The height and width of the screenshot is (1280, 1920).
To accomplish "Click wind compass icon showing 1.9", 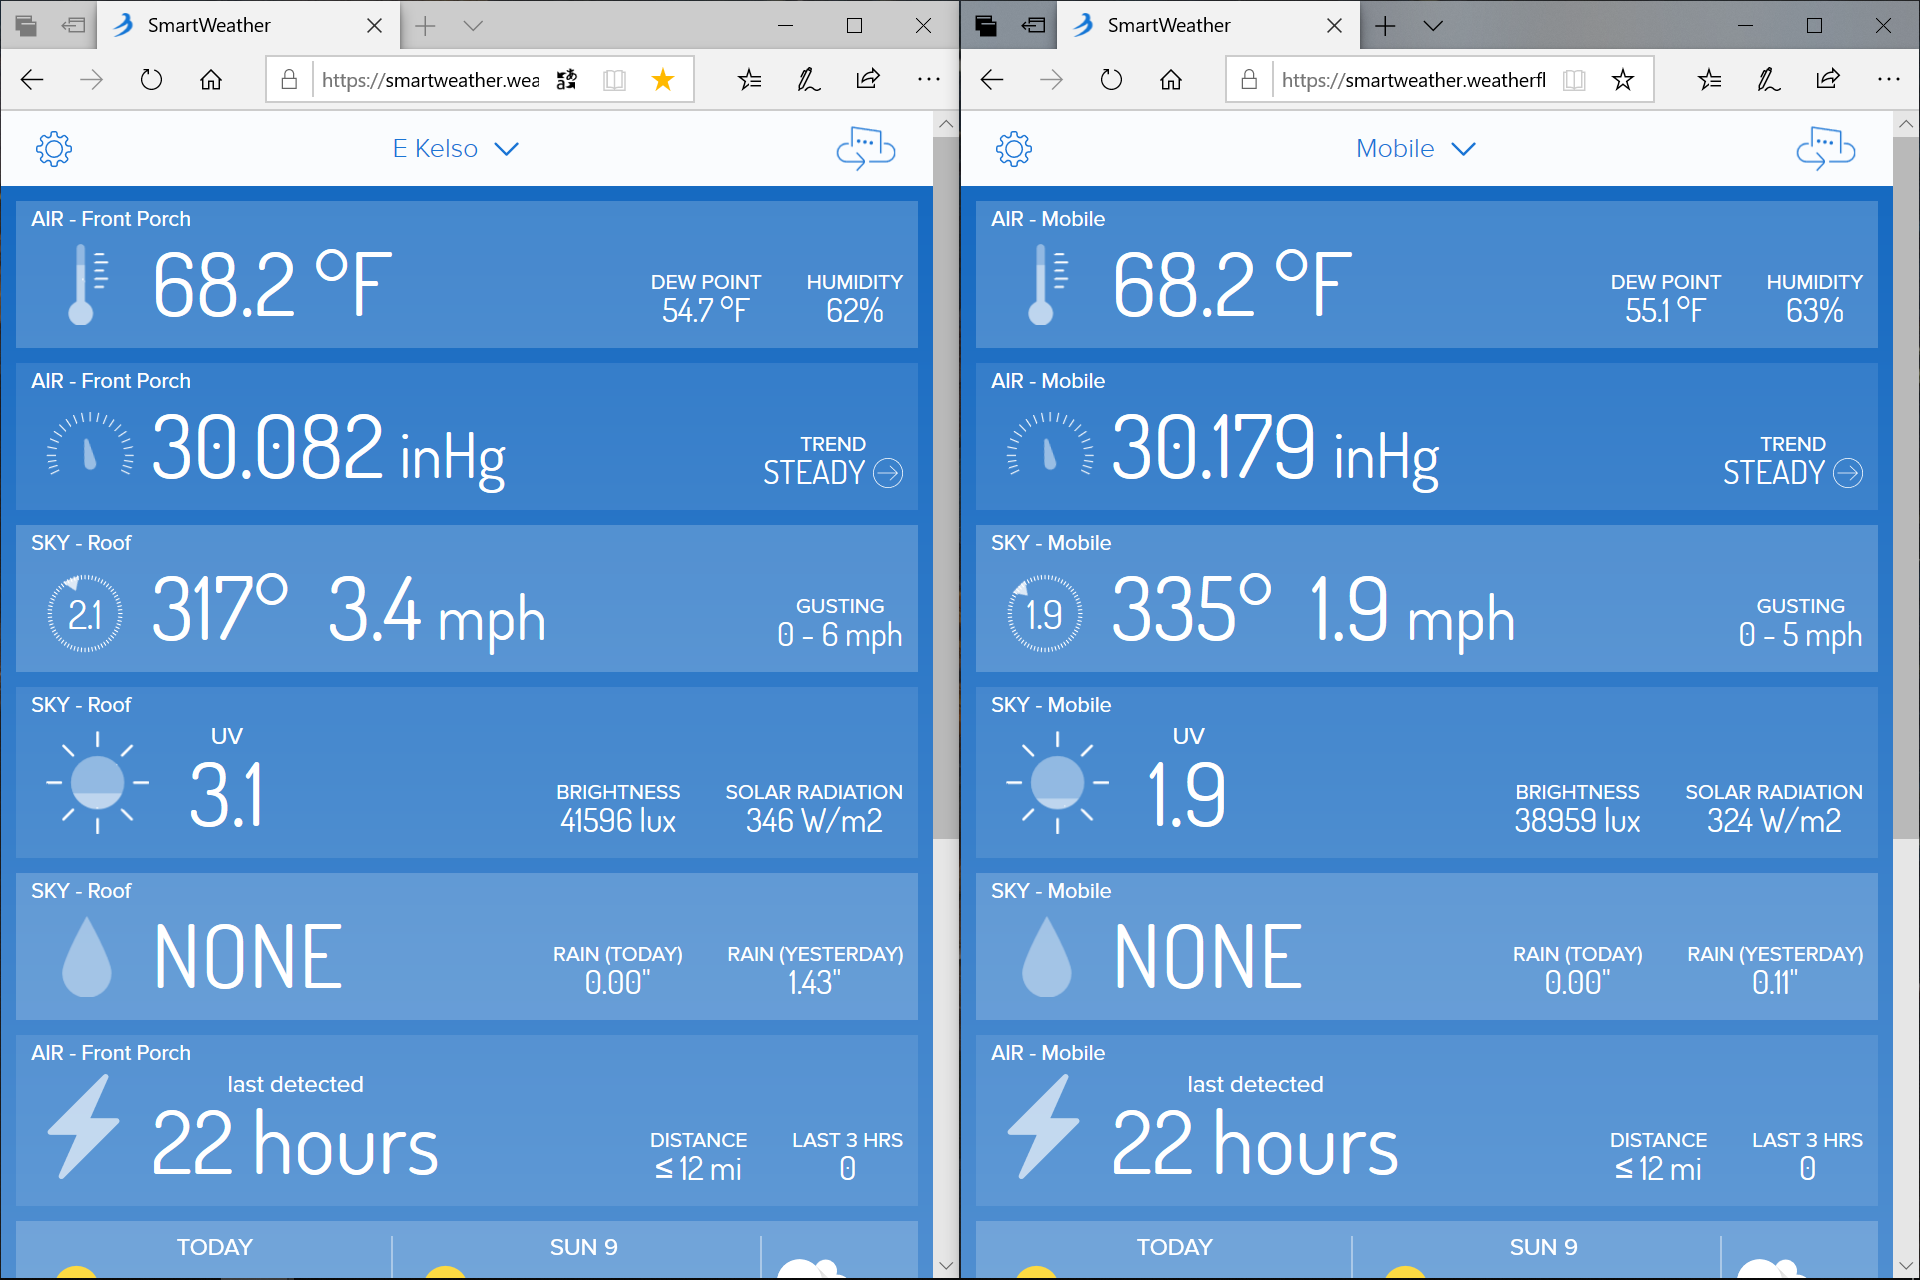I will [1045, 614].
